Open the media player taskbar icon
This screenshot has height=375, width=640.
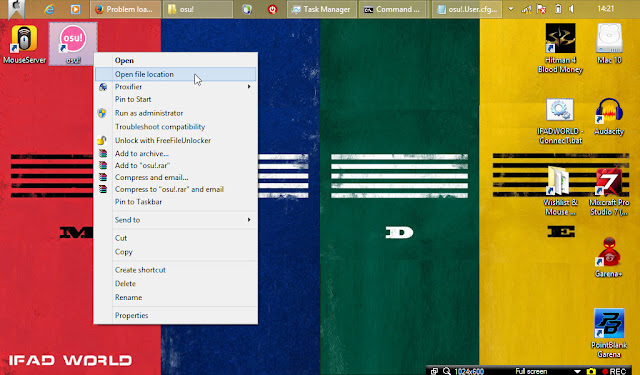coord(76,9)
